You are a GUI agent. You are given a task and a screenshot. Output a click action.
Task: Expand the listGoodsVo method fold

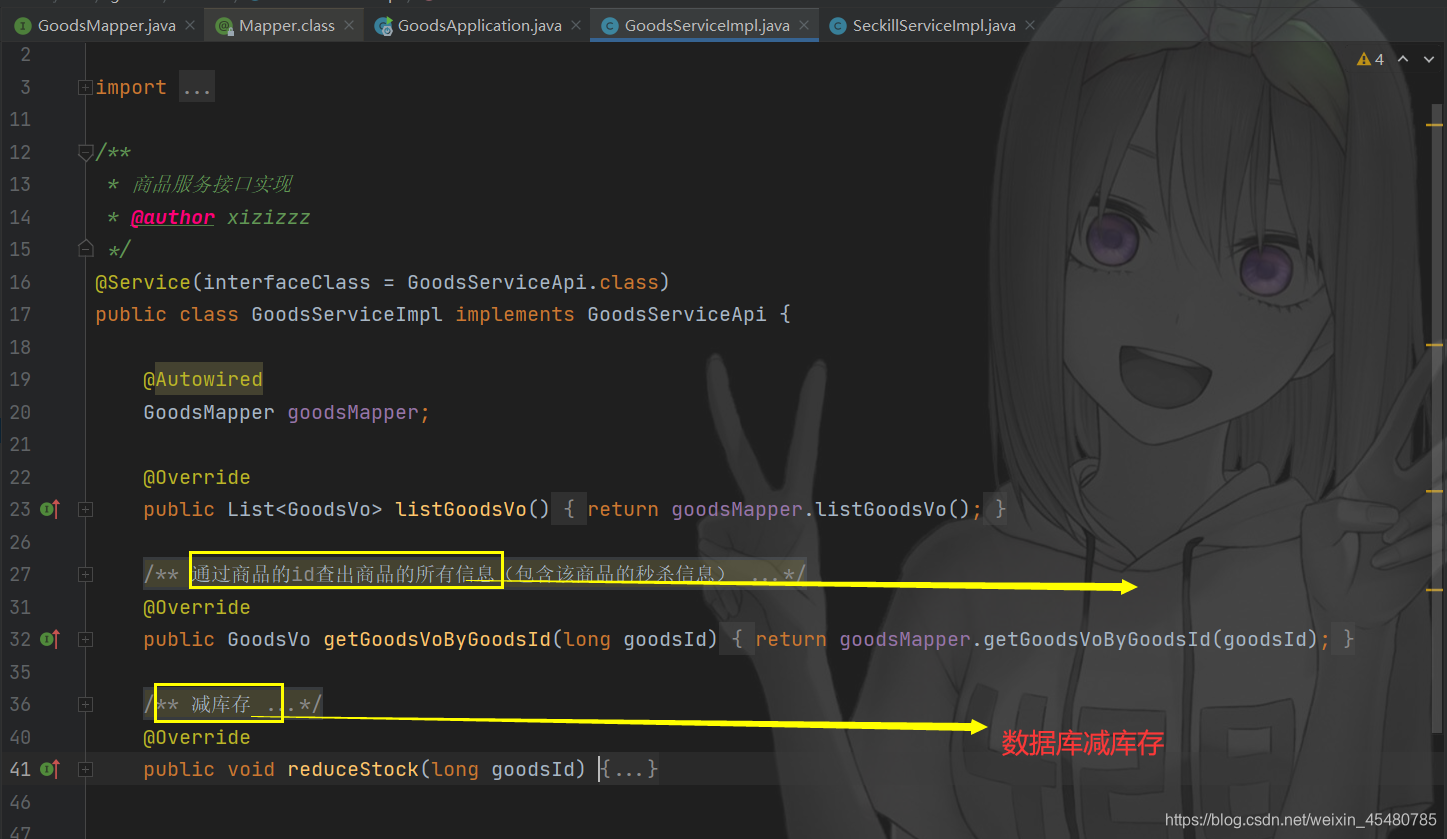point(85,510)
